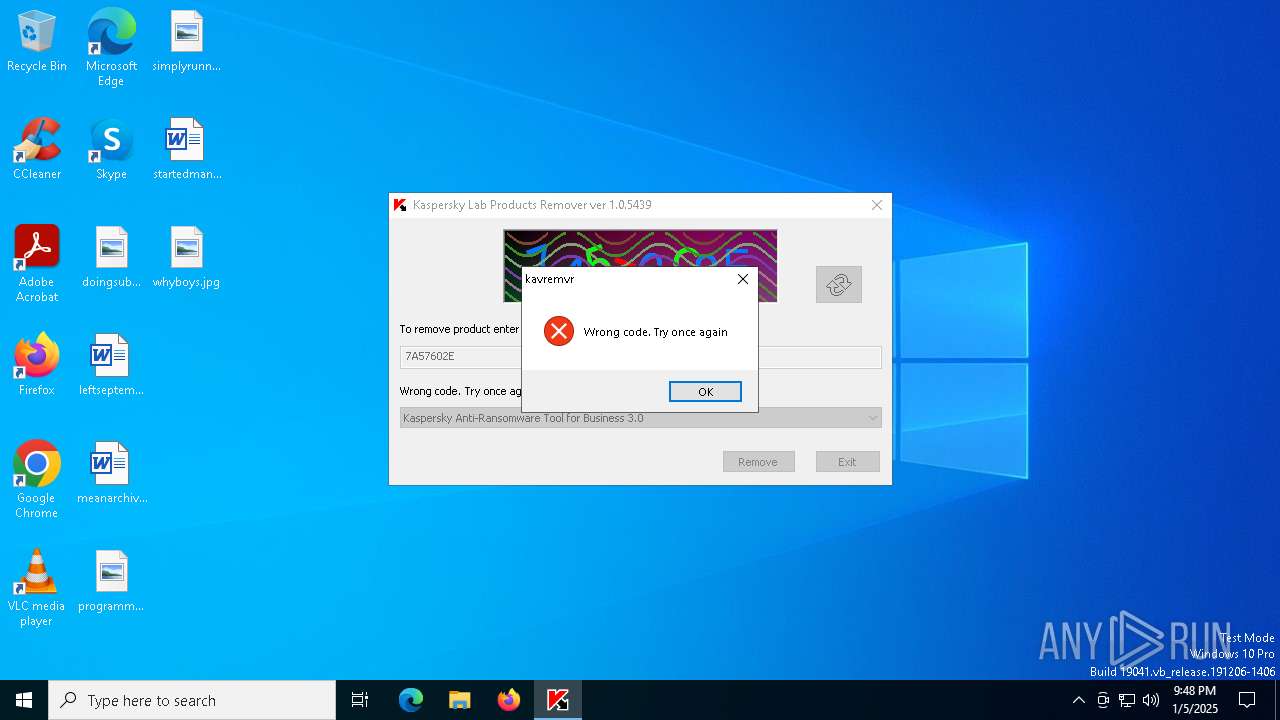The height and width of the screenshot is (720, 1280).
Task: Click the 'To remove product enter' label
Action: tap(460, 329)
